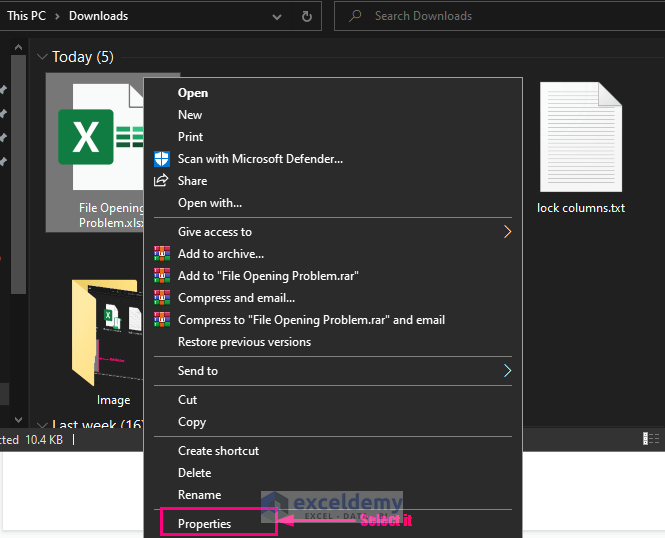The image size is (665, 538).
Task: Click This PC in the breadcrumb path
Action: (x=26, y=16)
